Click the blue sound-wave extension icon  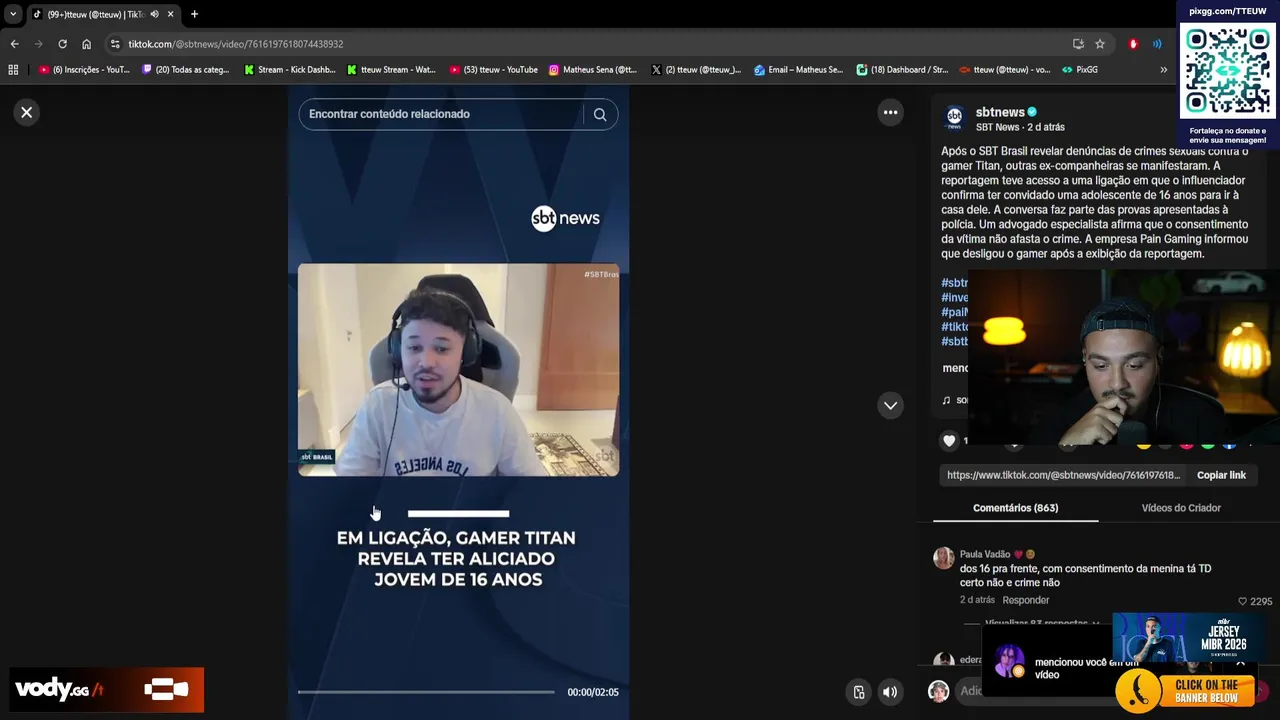tap(1157, 44)
